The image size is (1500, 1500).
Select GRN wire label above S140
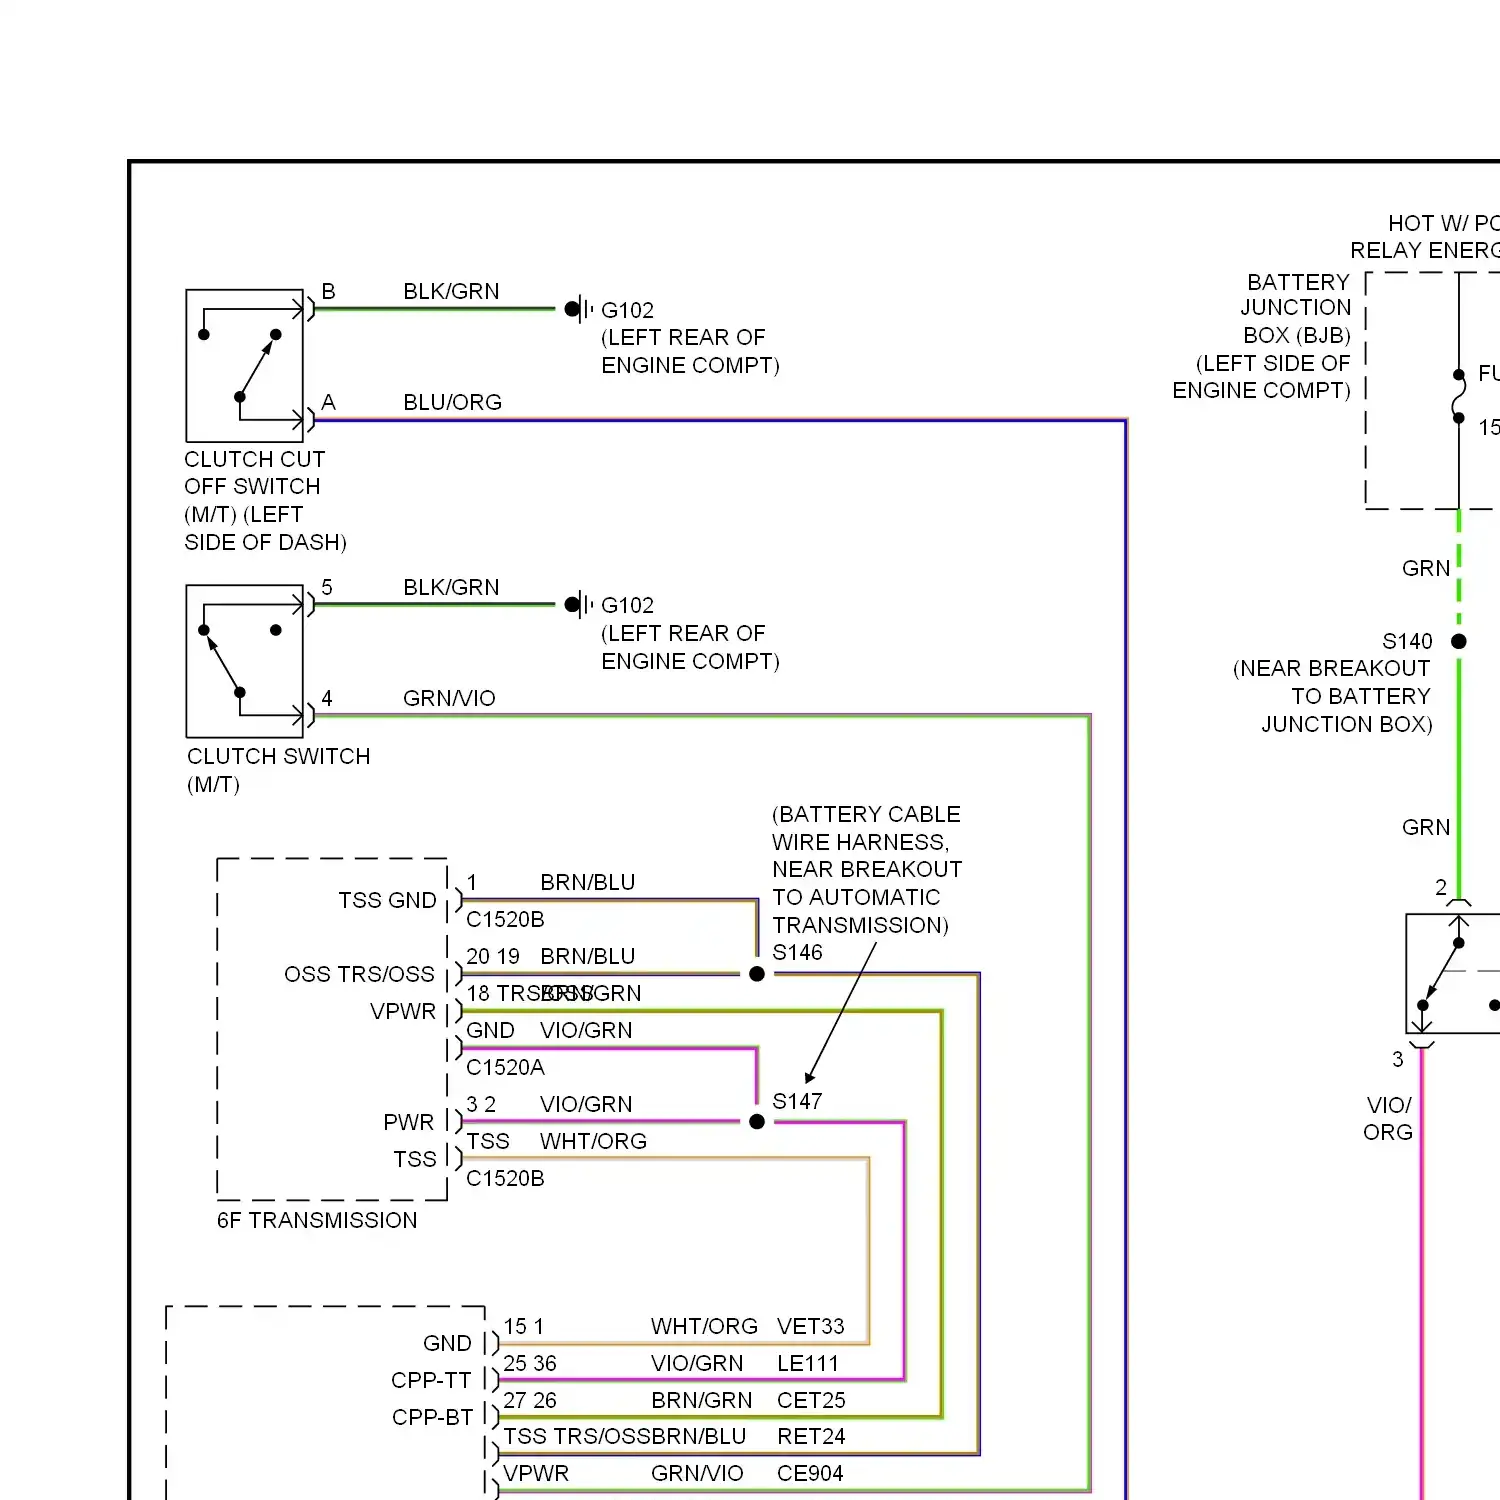click(1426, 568)
